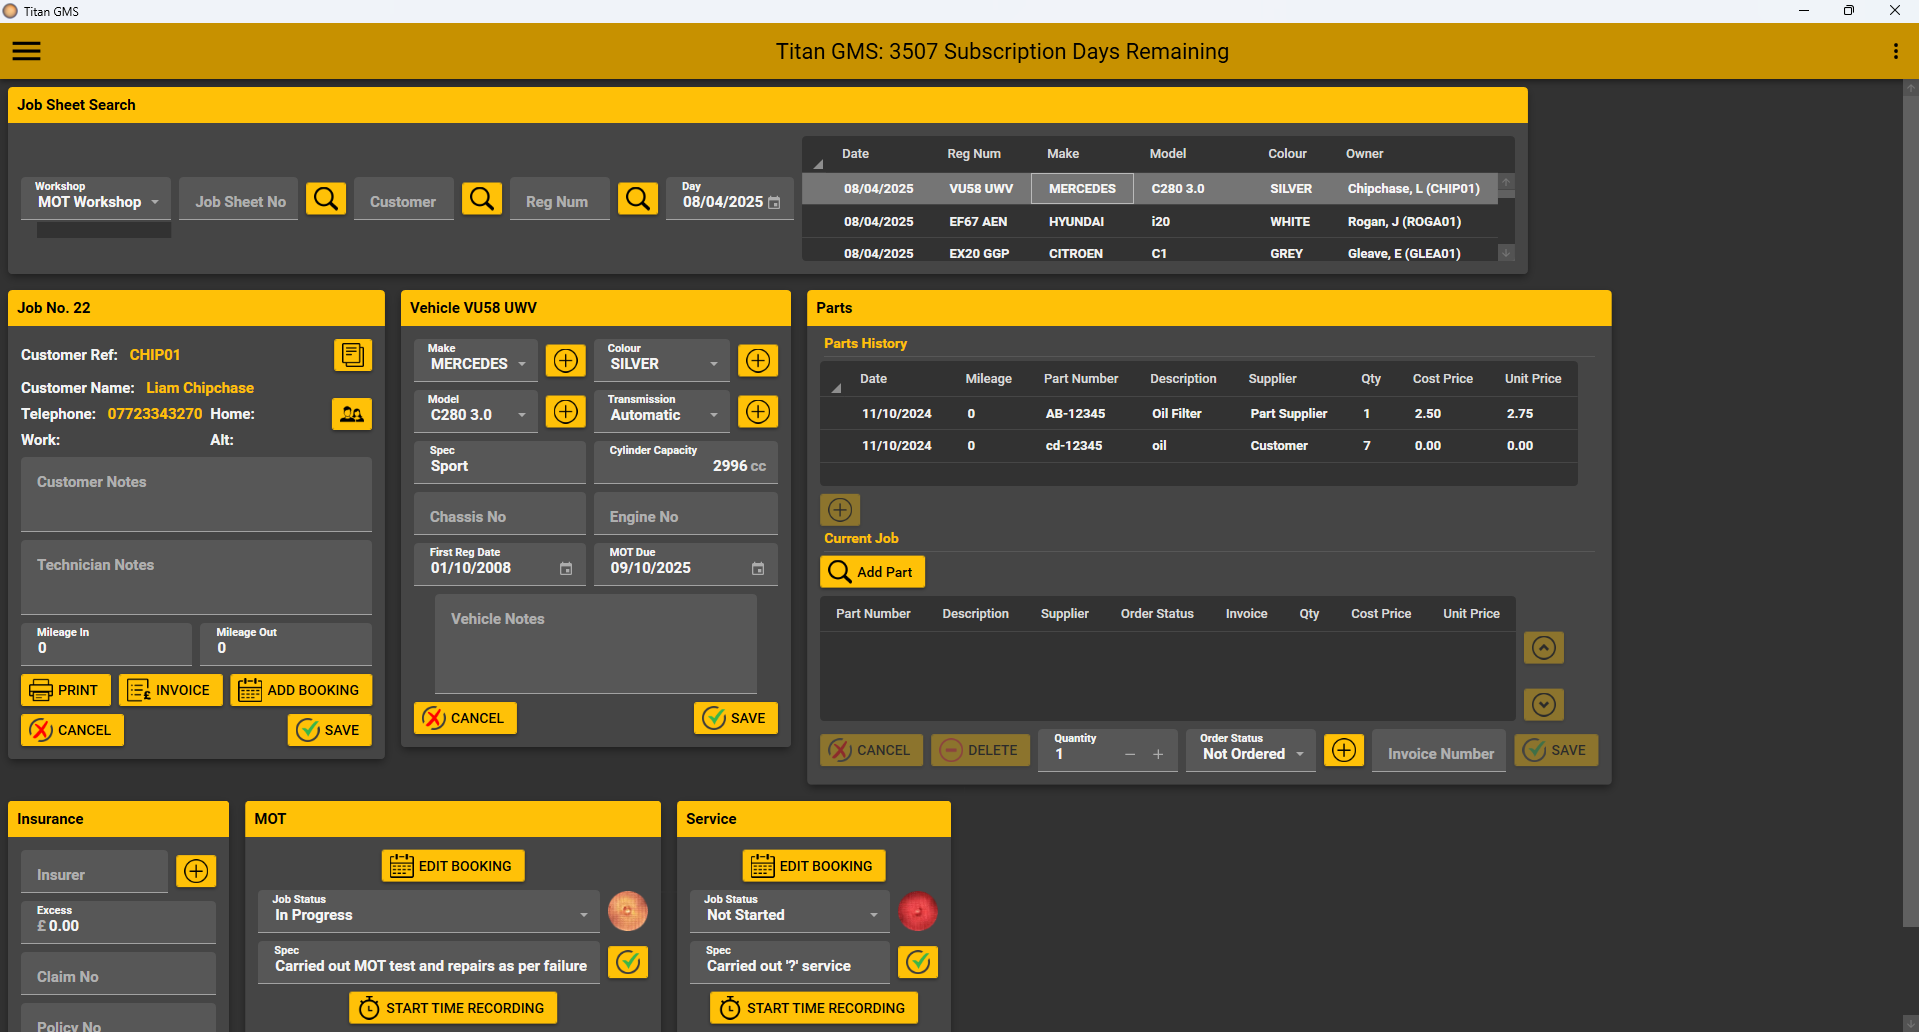Viewport: 1919px width, 1032px height.
Task: Open MOT Job Status In Progress dropdown
Action: 429,910
